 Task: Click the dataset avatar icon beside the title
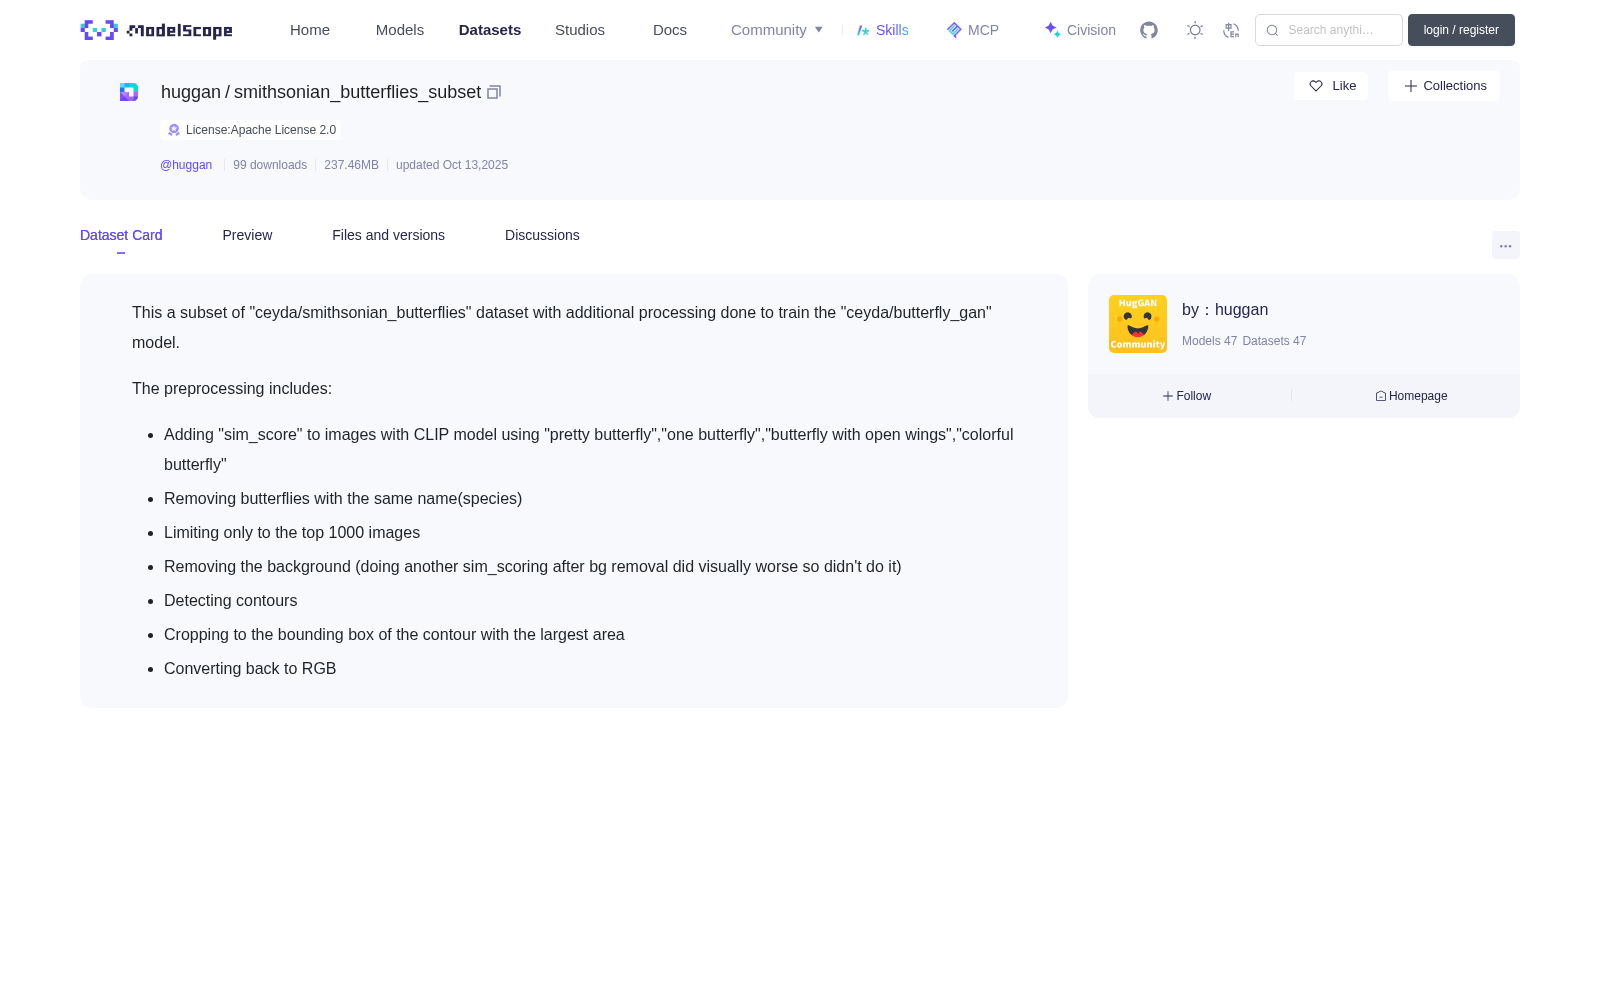pyautogui.click(x=129, y=92)
